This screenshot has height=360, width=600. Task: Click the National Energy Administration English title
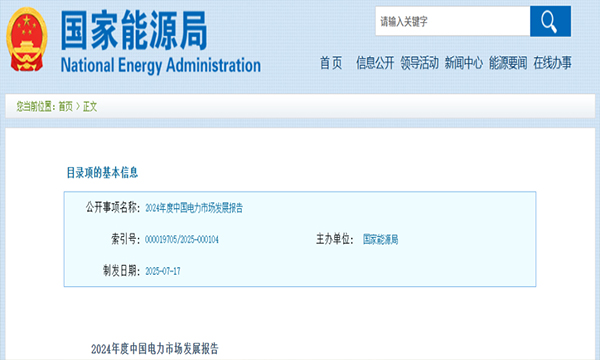coord(161,65)
